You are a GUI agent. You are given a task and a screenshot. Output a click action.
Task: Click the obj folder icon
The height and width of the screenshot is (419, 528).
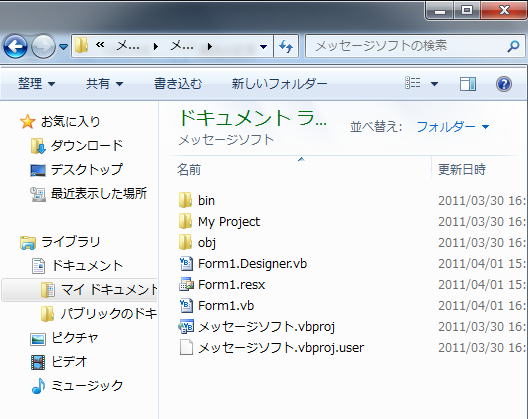click(185, 242)
